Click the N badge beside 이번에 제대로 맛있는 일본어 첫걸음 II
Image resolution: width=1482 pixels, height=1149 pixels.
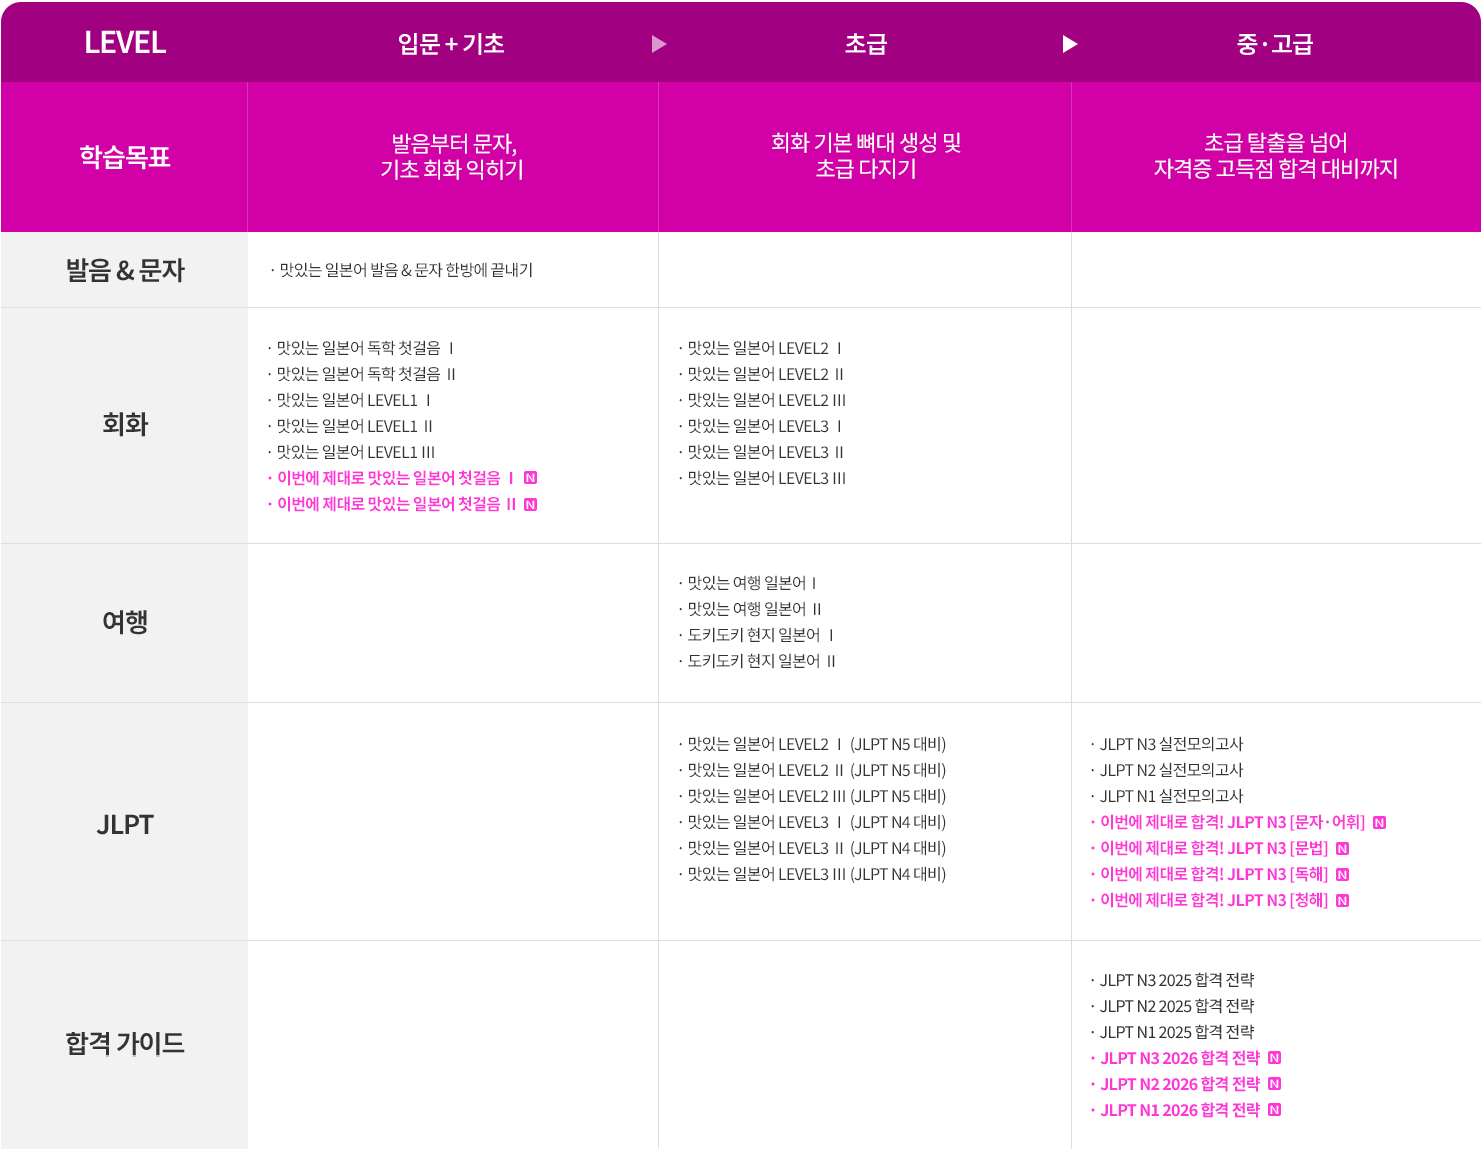pyautogui.click(x=531, y=504)
